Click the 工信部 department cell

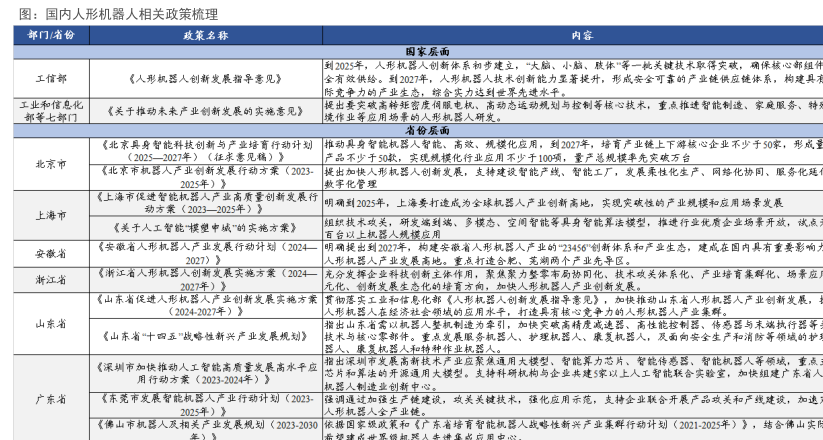51,77
